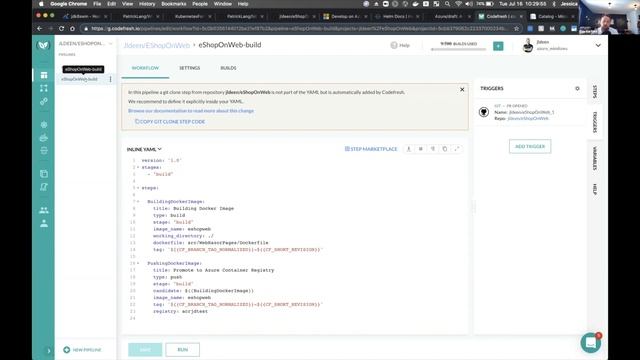640x360 pixels.
Task: Open the Chrome Window menu
Action: [x=222, y=4]
